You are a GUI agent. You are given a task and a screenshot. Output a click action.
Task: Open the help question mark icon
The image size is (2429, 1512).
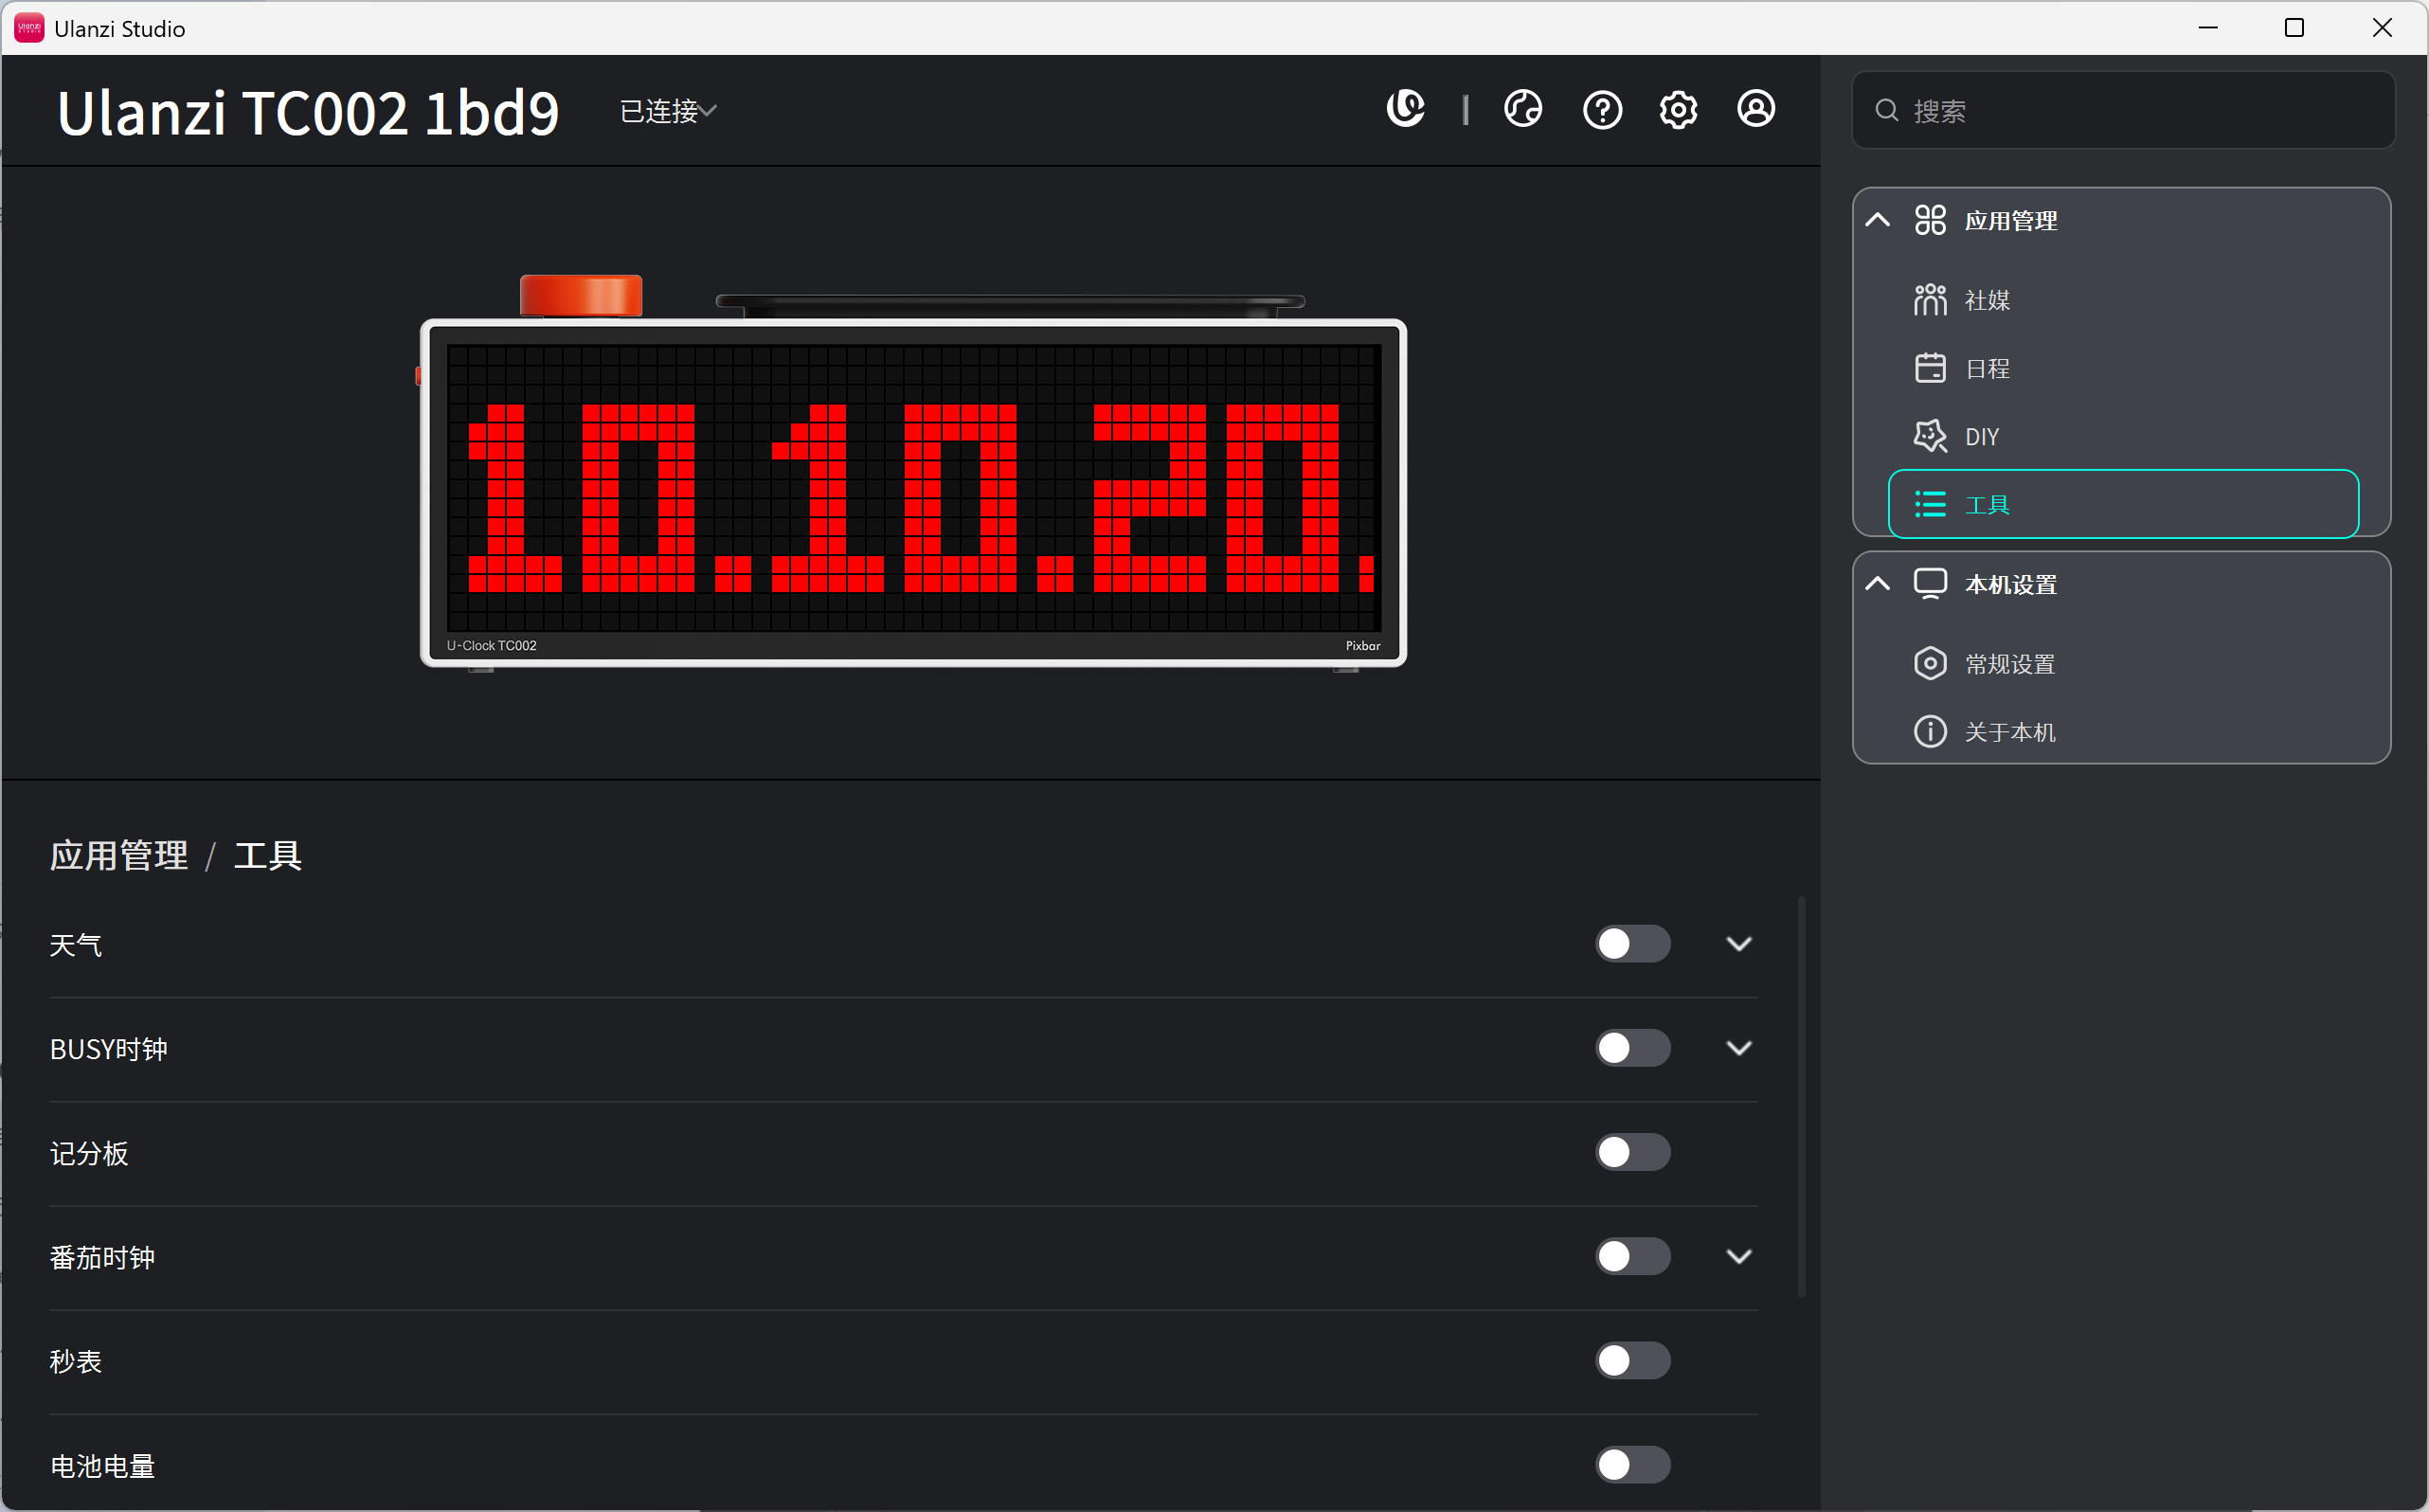pos(1602,109)
